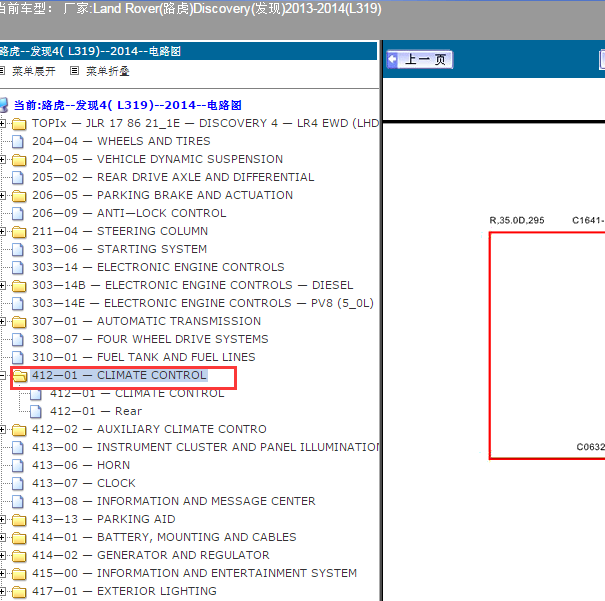This screenshot has width=605, height=601.
Task: Open 412-01 Rear document
Action: [96, 411]
